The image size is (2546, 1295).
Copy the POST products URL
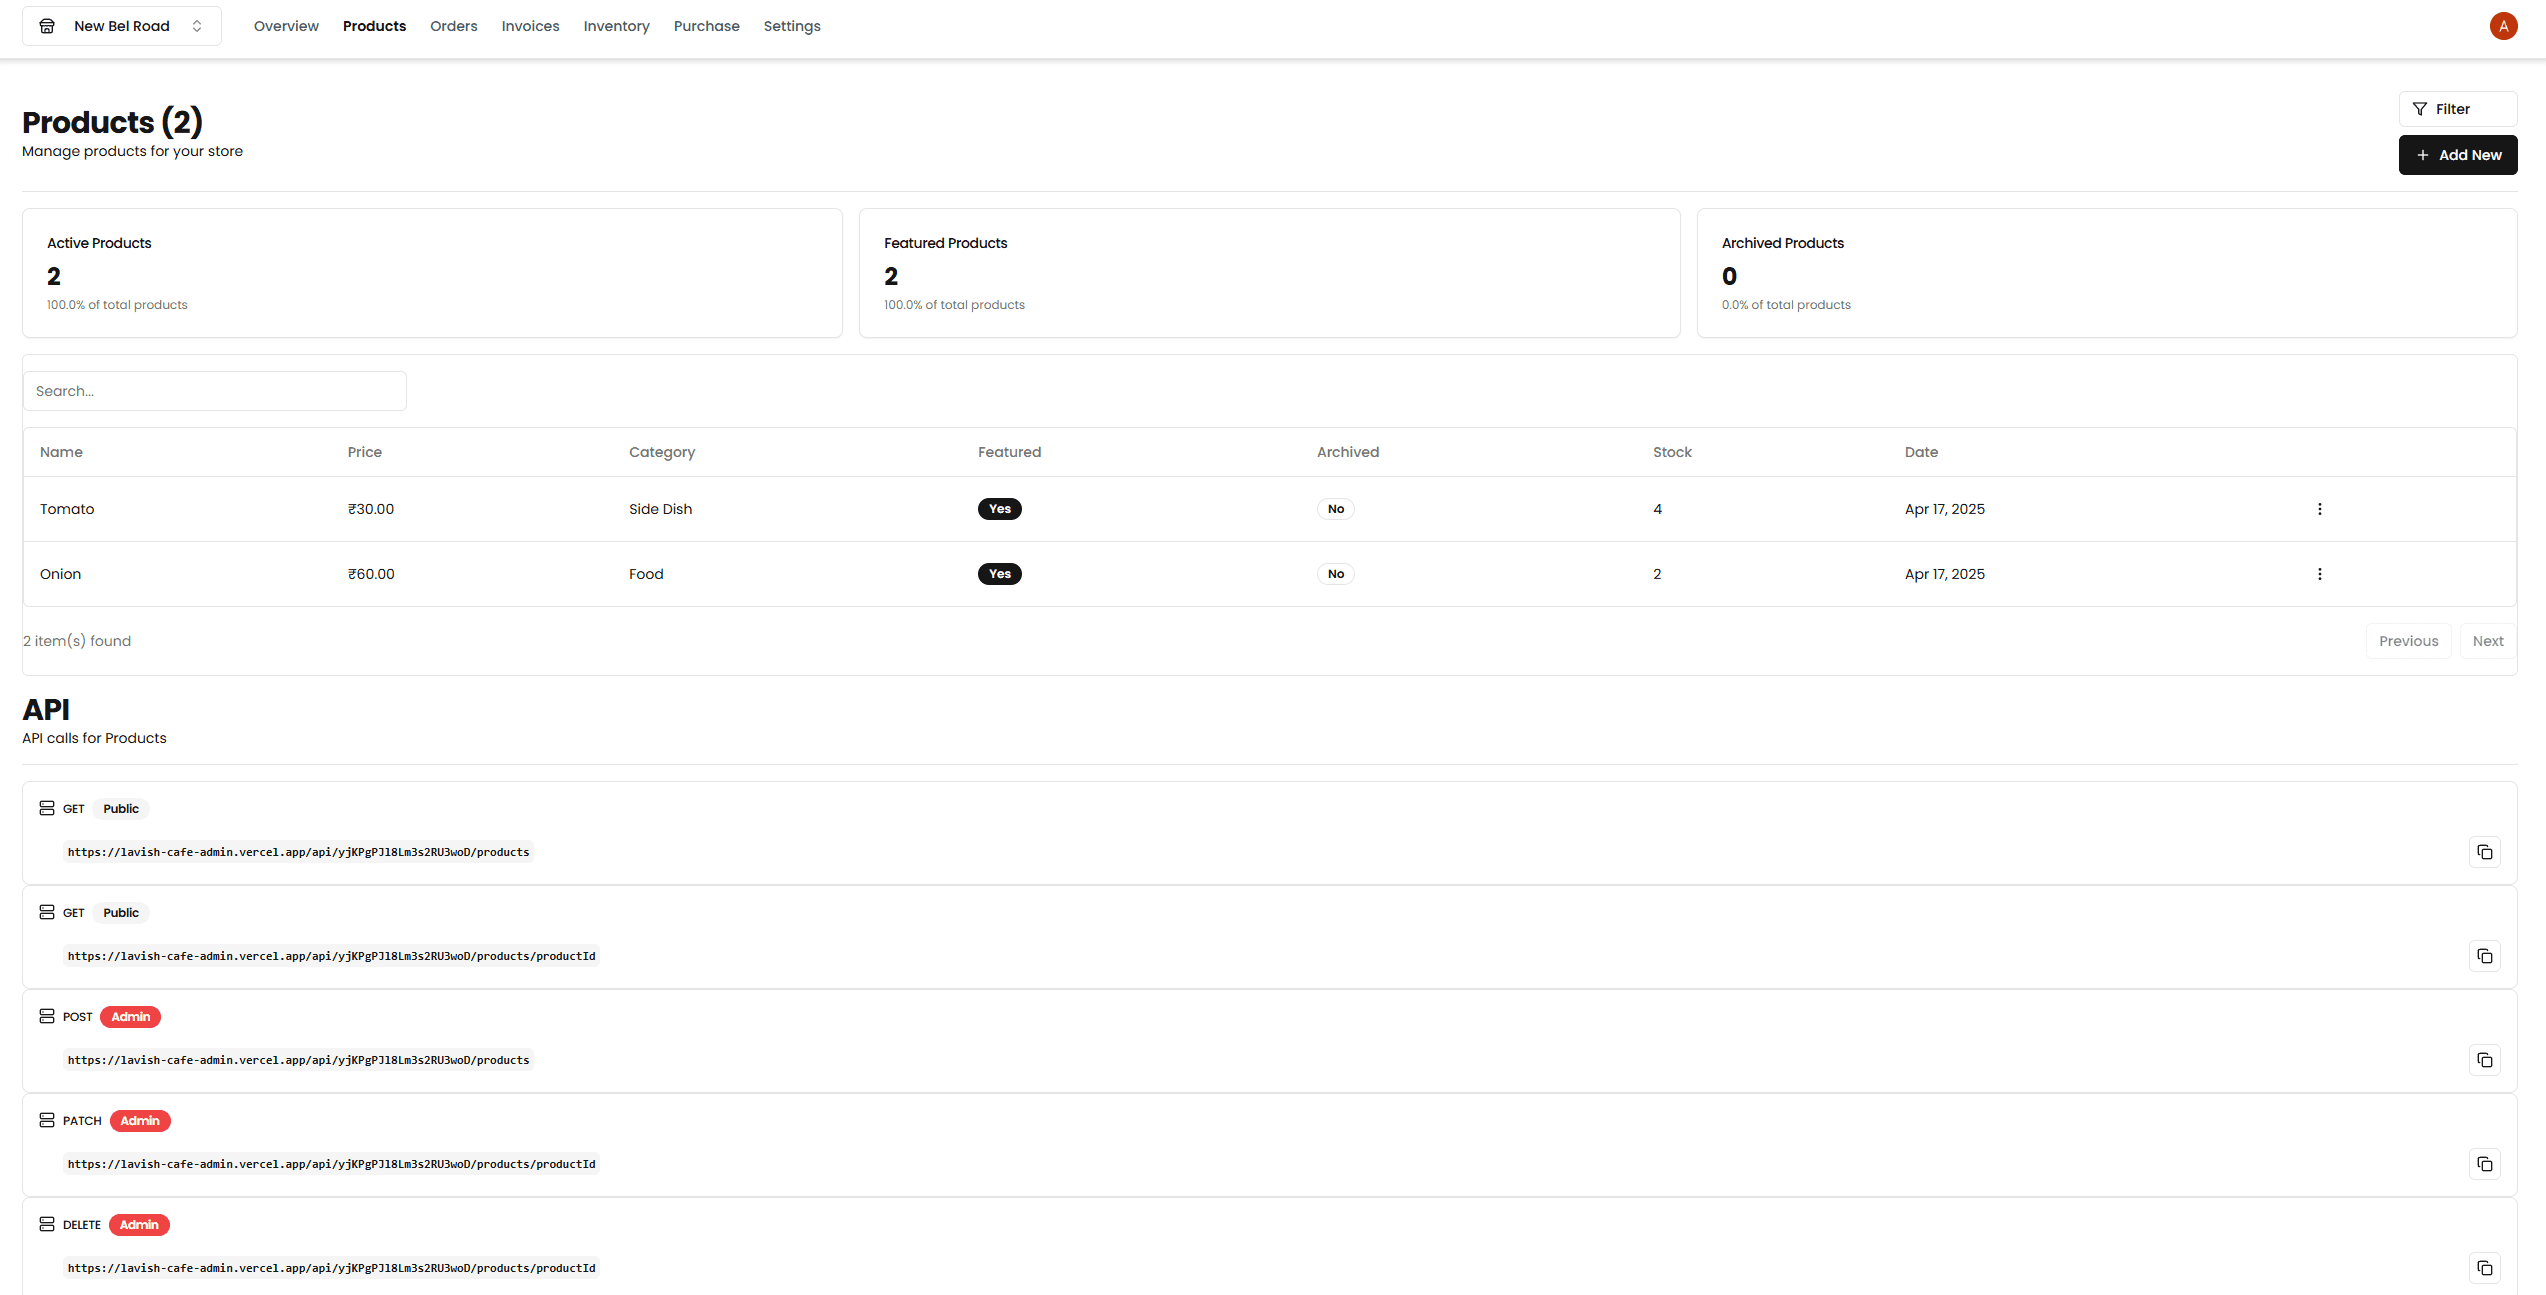[2484, 1060]
